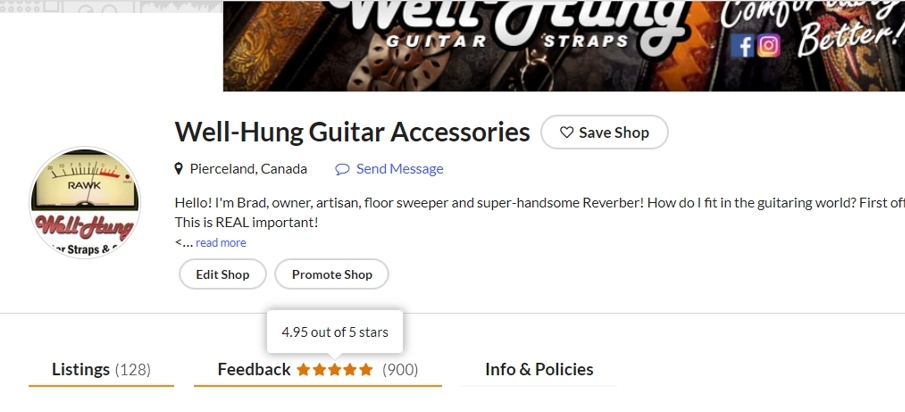
Task: Click the heart icon on Save Shop
Action: tap(566, 132)
